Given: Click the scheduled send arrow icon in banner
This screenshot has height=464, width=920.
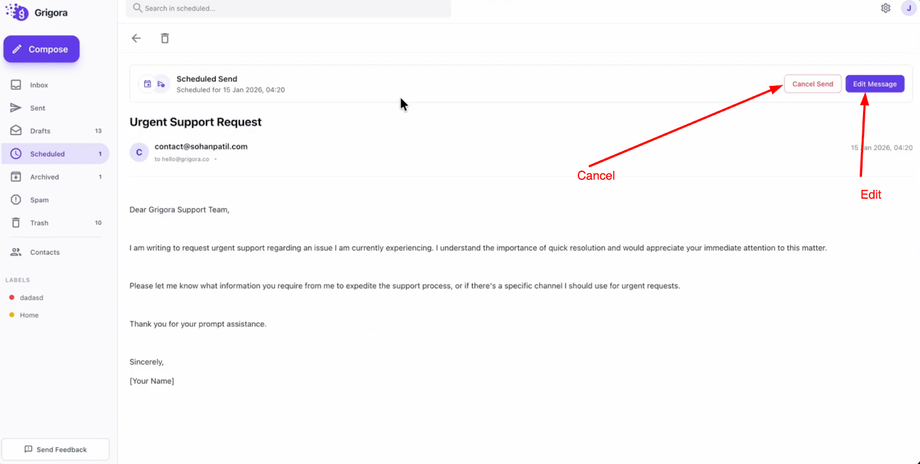Looking at the screenshot, I should tap(161, 84).
